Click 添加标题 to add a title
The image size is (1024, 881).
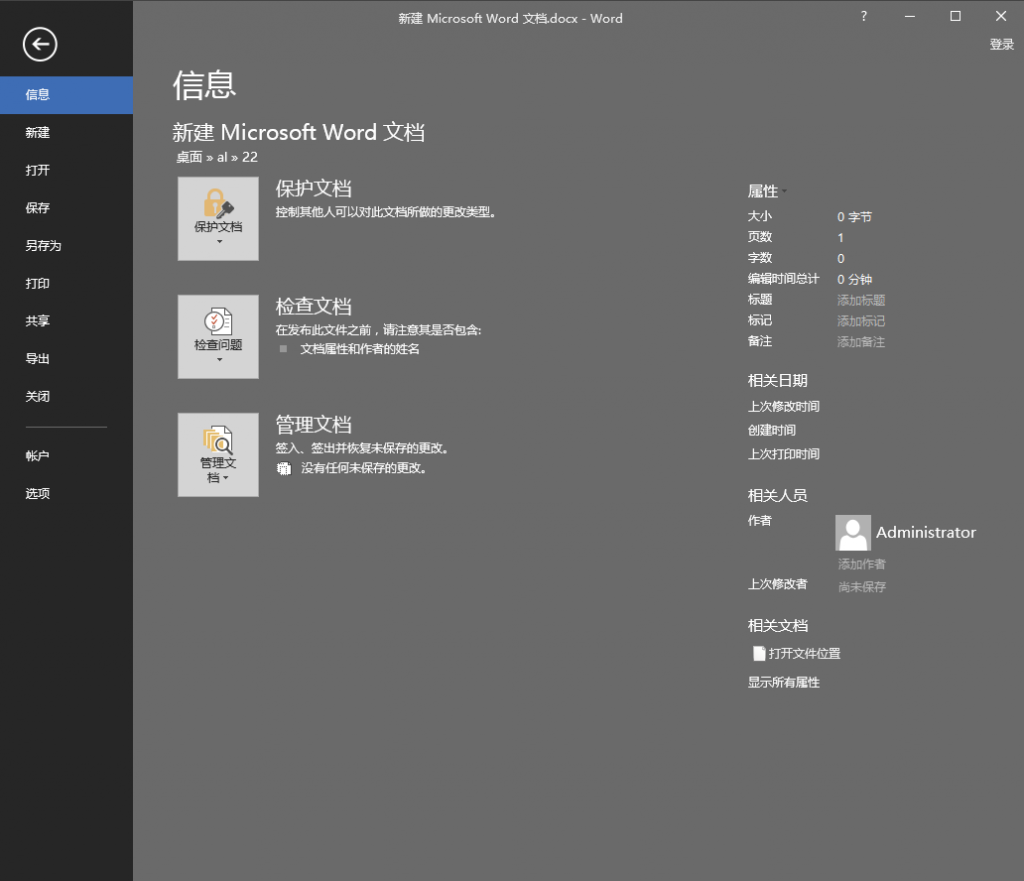click(861, 299)
